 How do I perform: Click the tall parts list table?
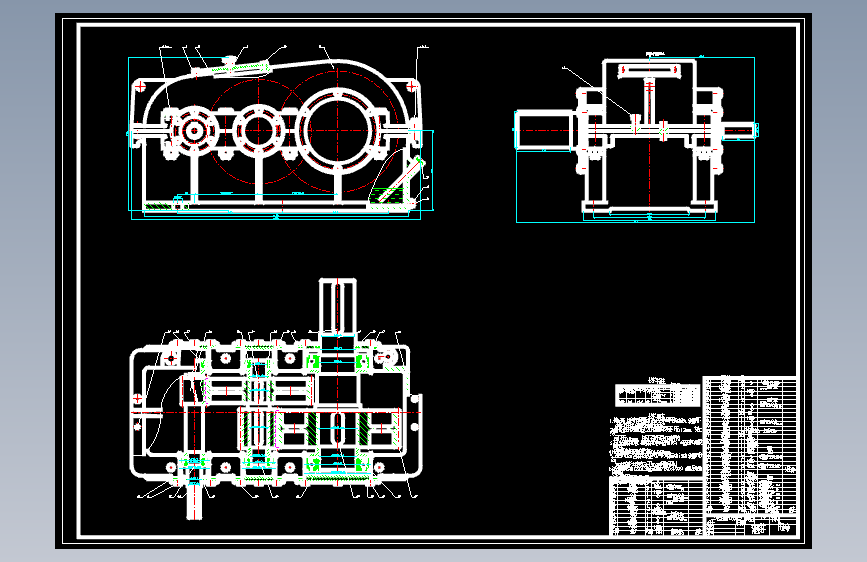(x=750, y=446)
